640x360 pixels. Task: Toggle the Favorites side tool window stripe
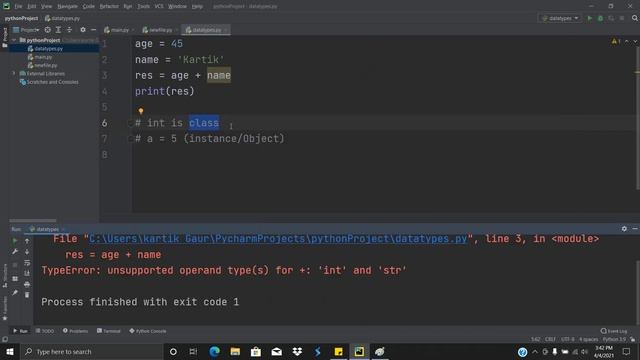click(x=4, y=309)
